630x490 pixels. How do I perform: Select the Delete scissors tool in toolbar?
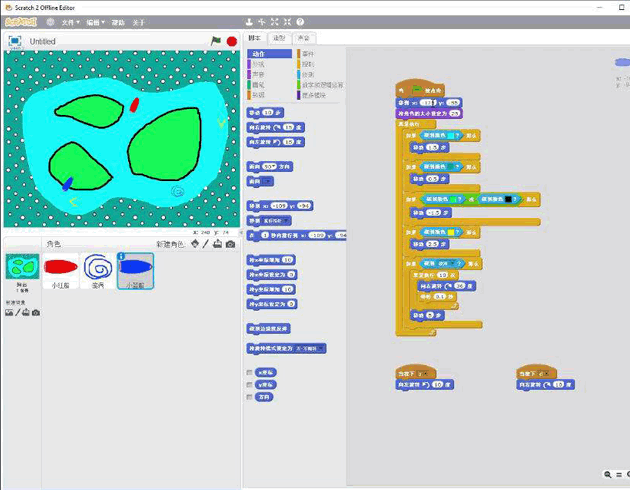262,22
